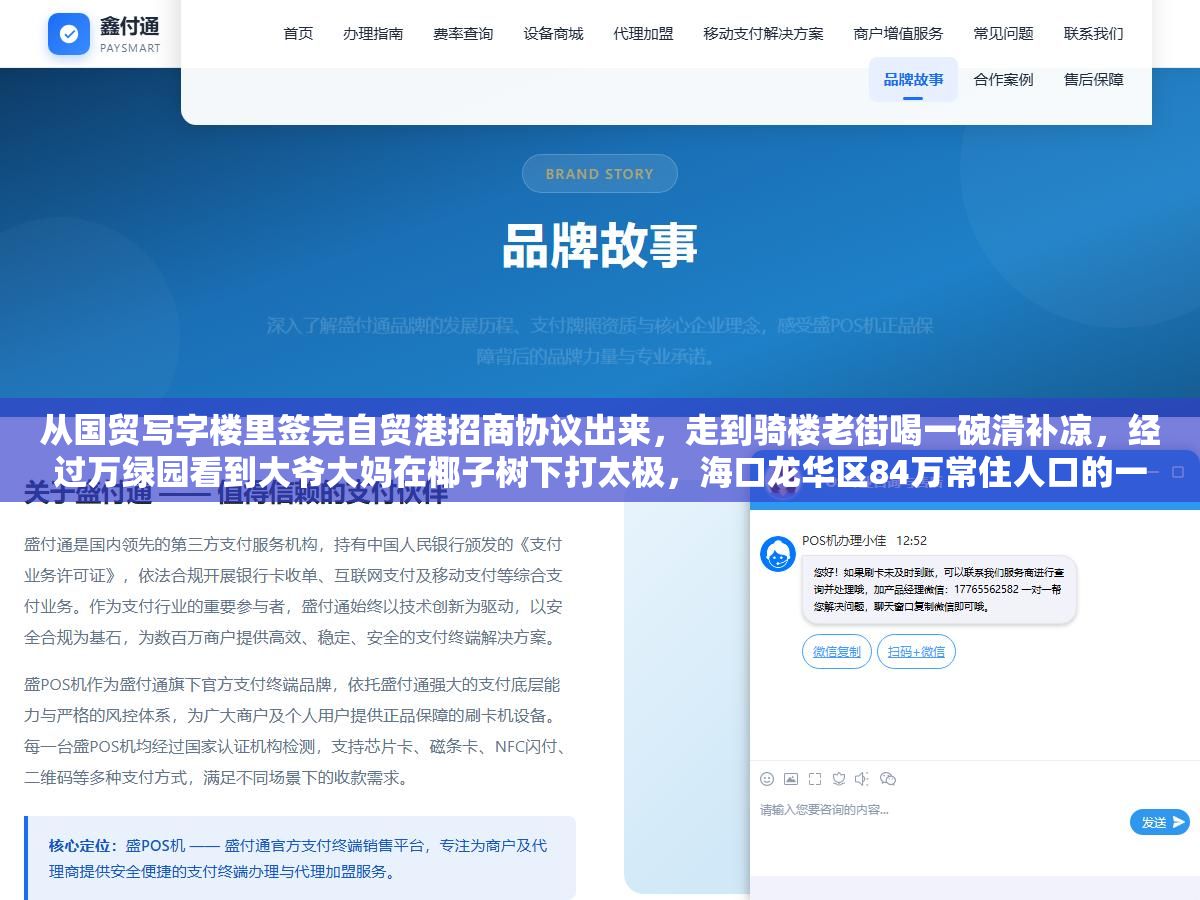1200x900 pixels.
Task: Maximize the chat widget window
Action: pos(1178,471)
